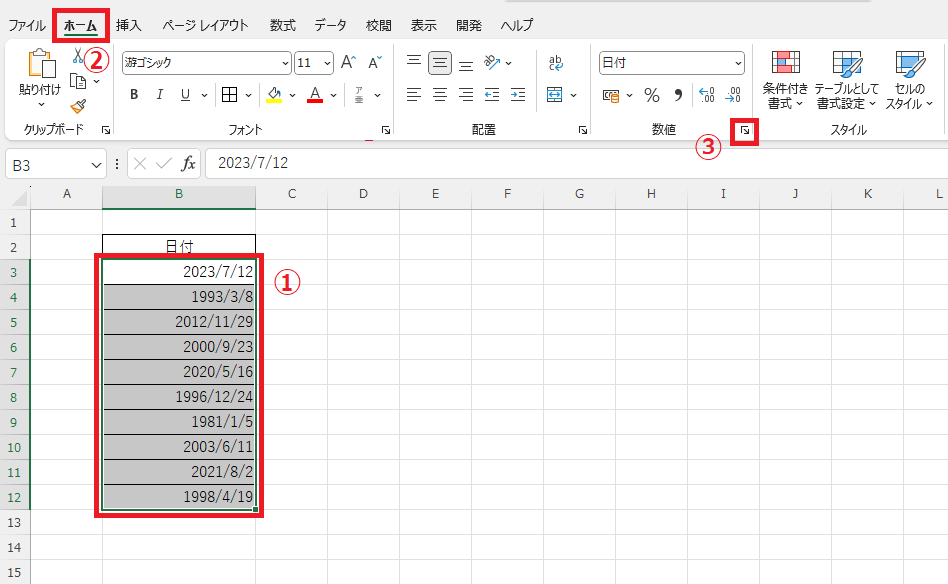Decrease indent

point(492,95)
